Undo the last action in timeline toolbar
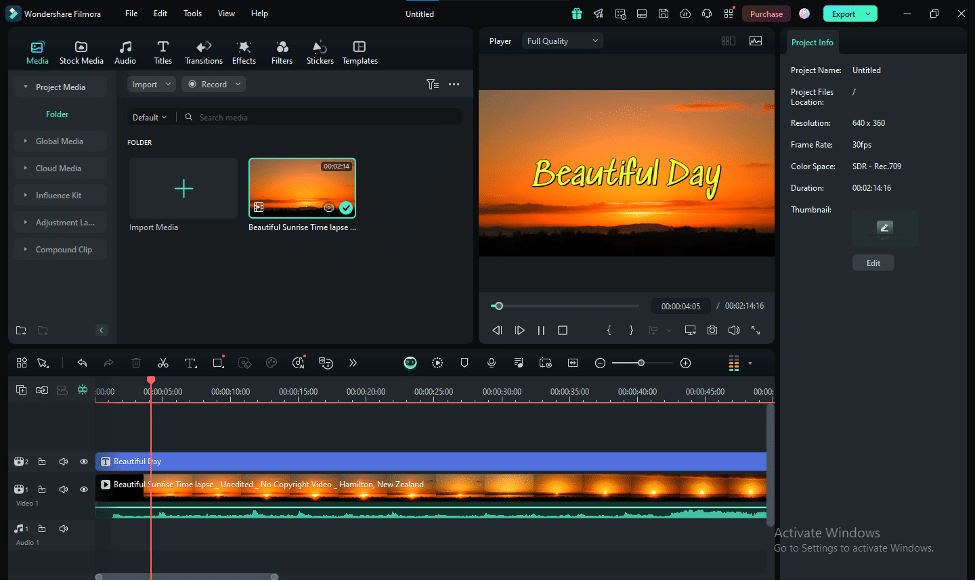The height and width of the screenshot is (581, 977). (82, 363)
